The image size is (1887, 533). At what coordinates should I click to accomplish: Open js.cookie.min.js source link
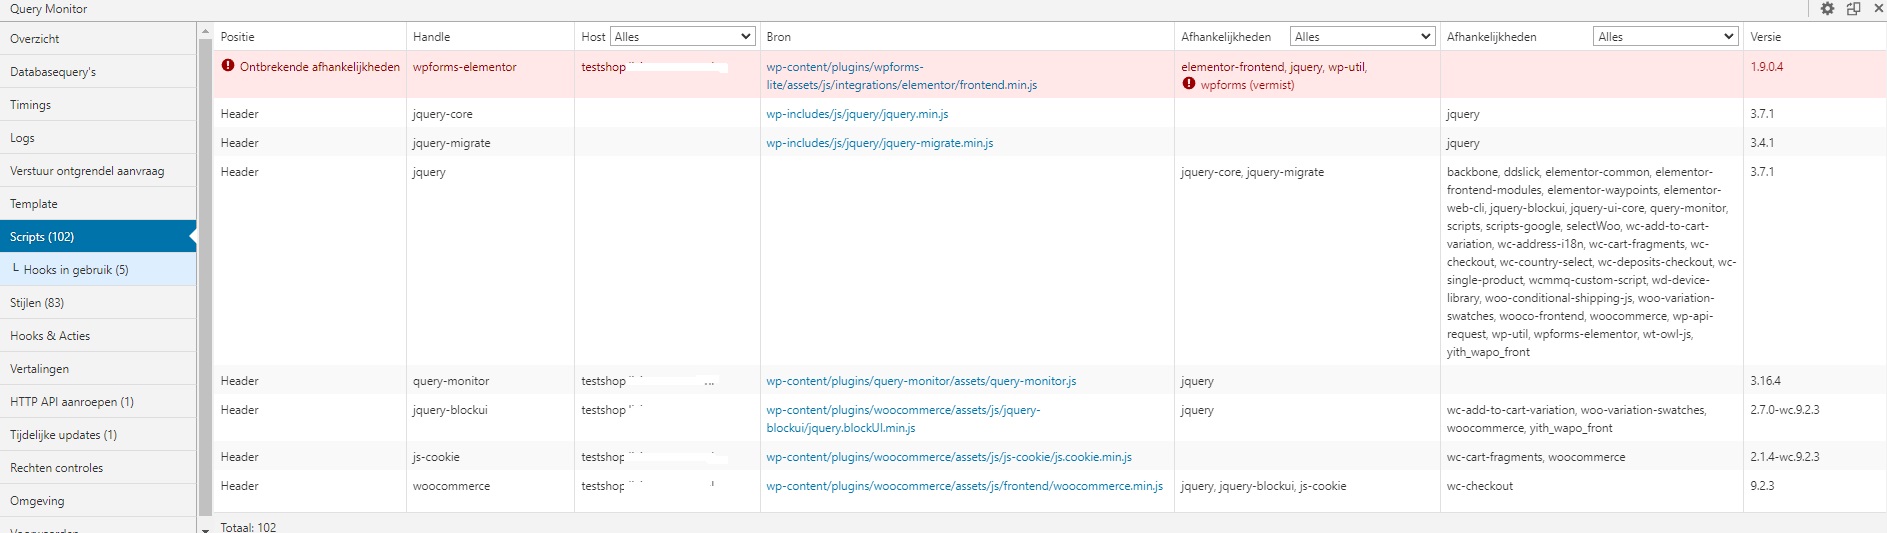[949, 457]
